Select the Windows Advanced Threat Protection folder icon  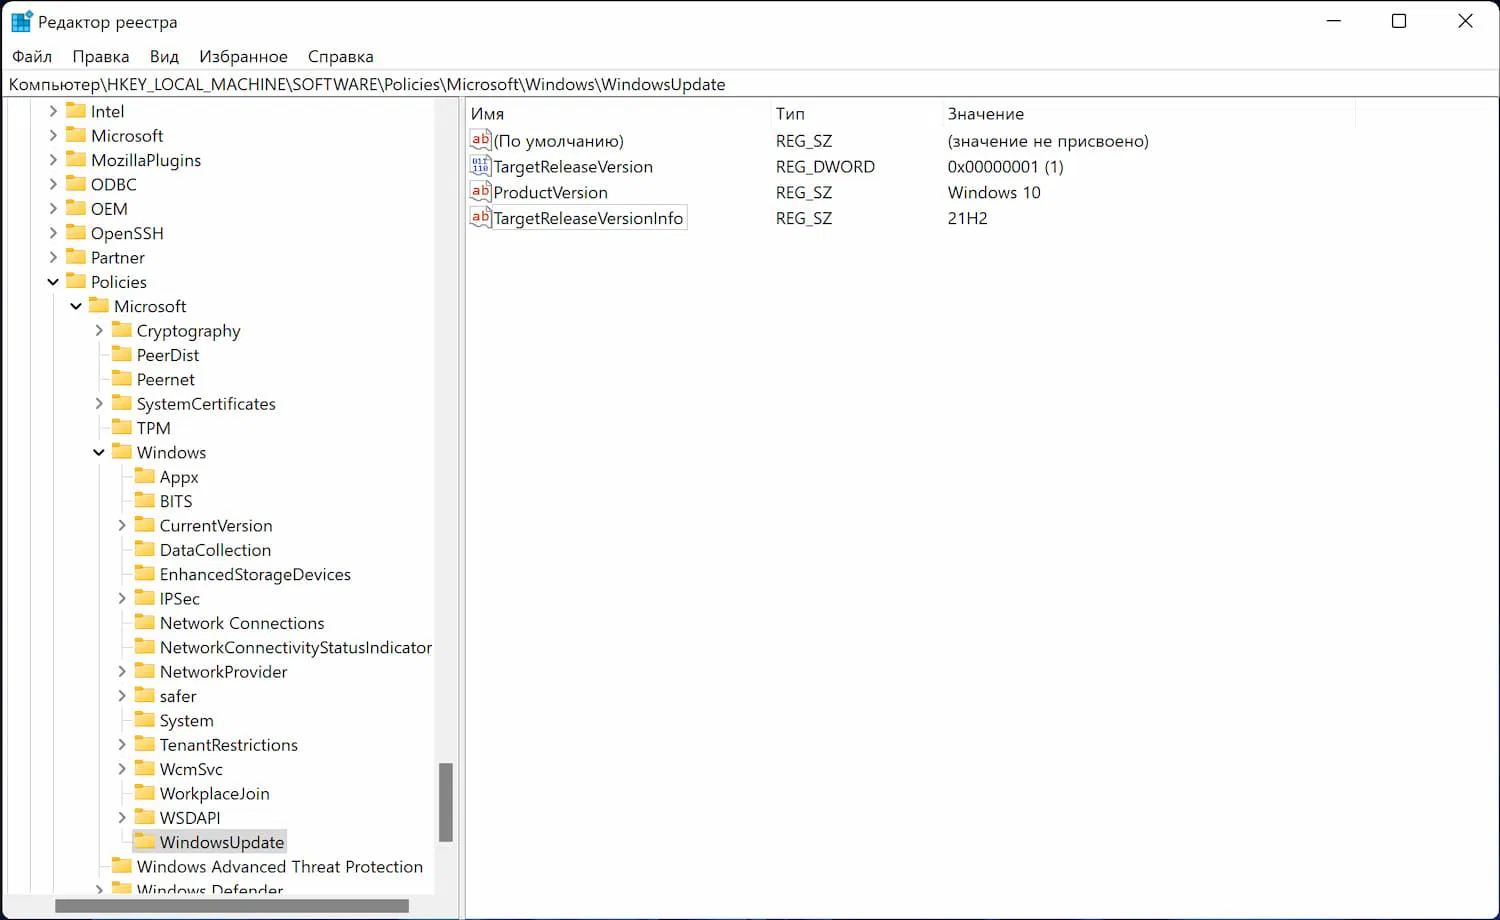click(x=122, y=865)
